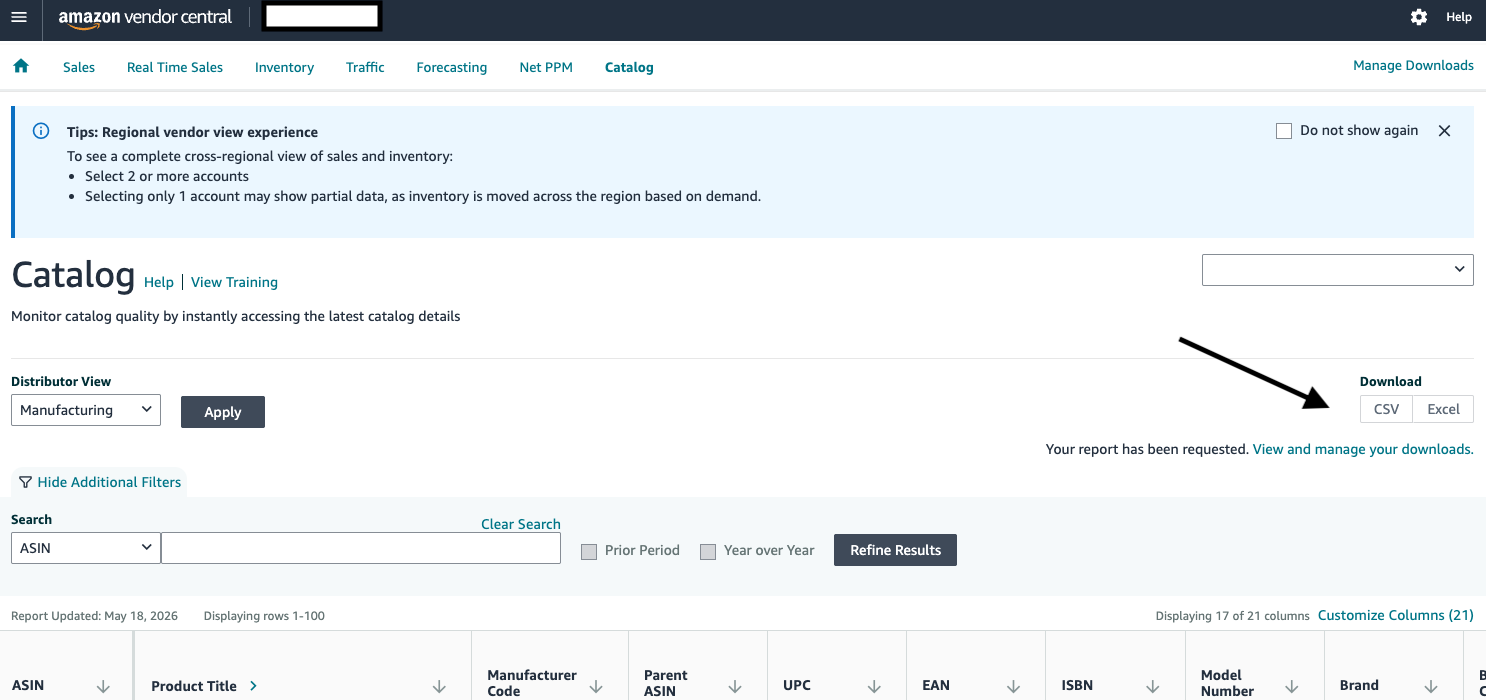Viewport: 1486px width, 700px height.
Task: Click the Apply button
Action: pyautogui.click(x=223, y=412)
